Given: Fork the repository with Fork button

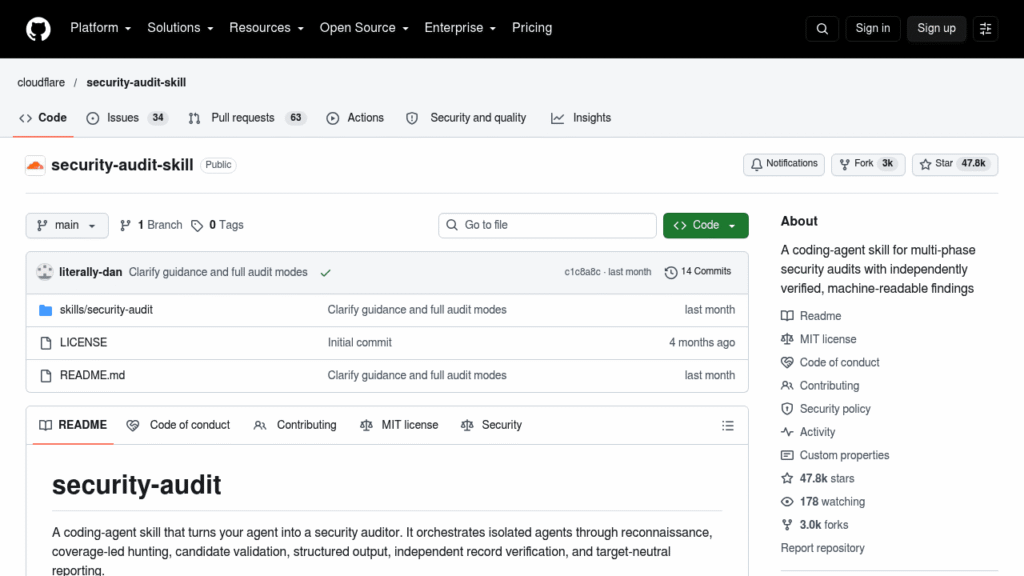Looking at the screenshot, I should [868, 164].
